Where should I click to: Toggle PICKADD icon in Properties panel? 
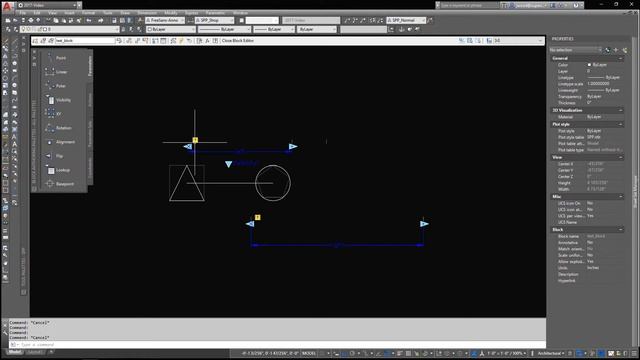click(607, 50)
